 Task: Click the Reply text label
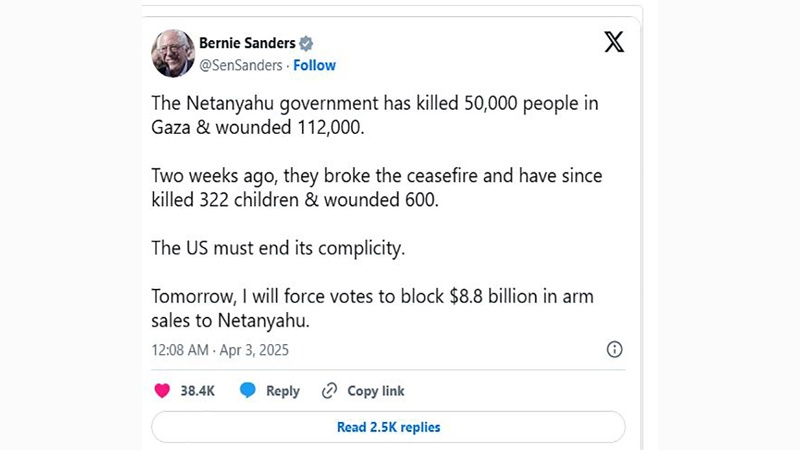coord(283,391)
